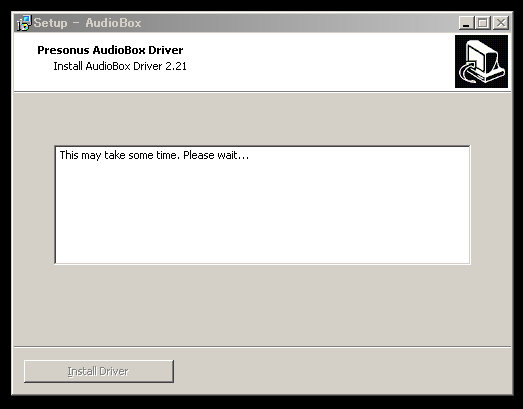This screenshot has width=523, height=409.
Task: Click the Setup icon in title bar
Action: click(x=23, y=23)
